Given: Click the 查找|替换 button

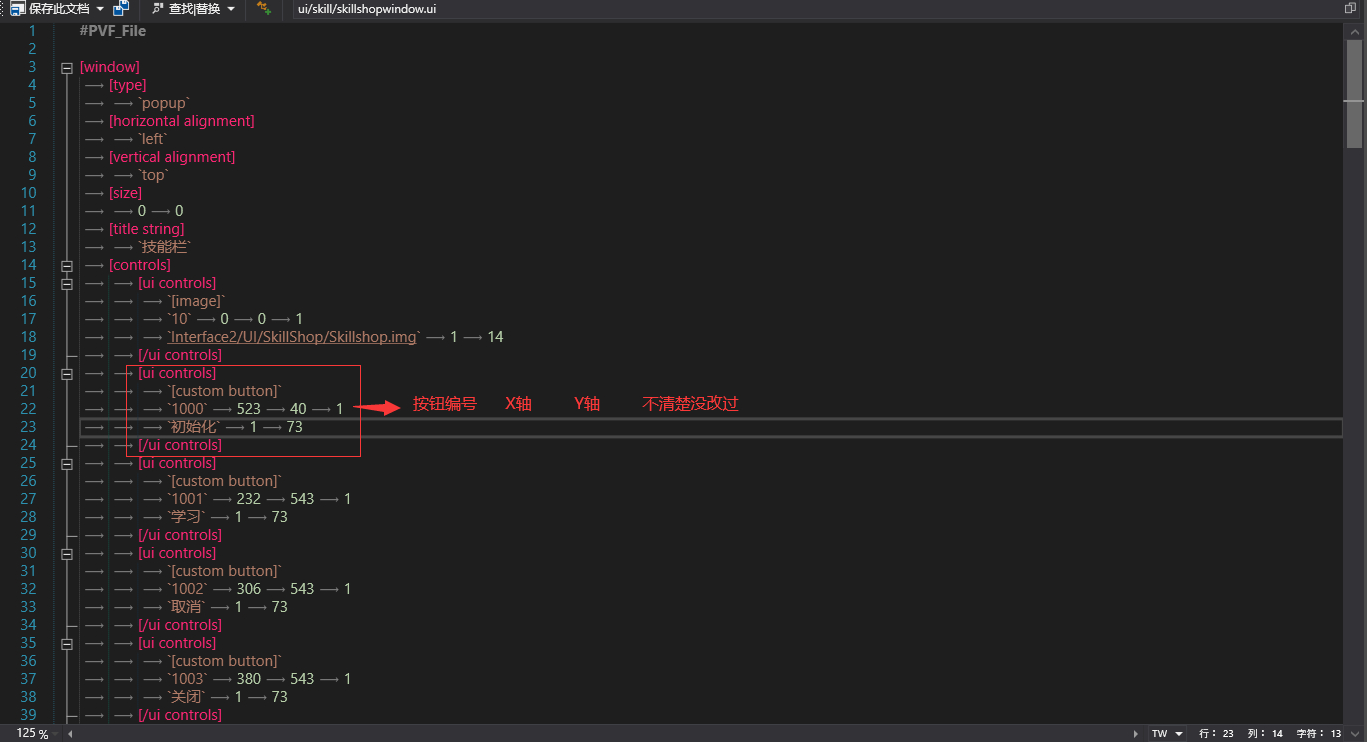Looking at the screenshot, I should point(185,8).
